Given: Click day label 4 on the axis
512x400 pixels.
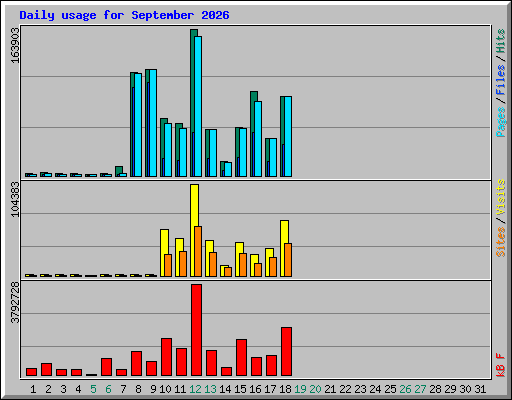Looking at the screenshot, I should 78,389.
